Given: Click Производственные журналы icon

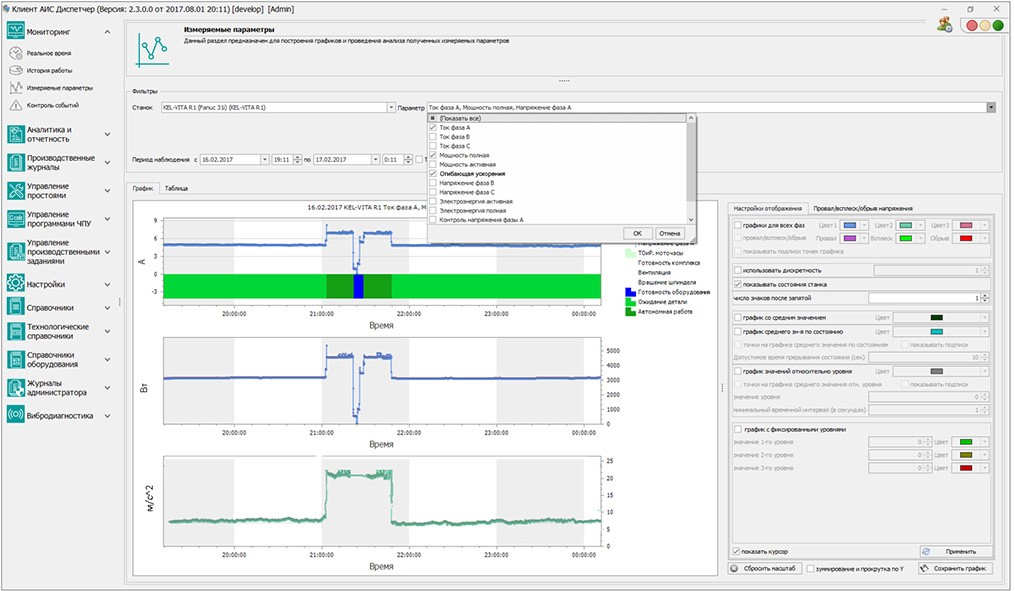Looking at the screenshot, I should (16, 162).
